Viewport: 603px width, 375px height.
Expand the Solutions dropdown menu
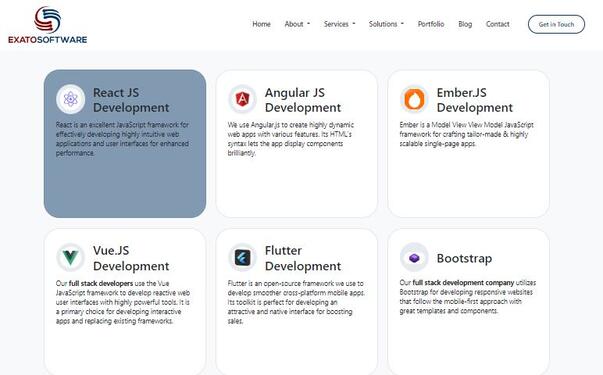(386, 24)
